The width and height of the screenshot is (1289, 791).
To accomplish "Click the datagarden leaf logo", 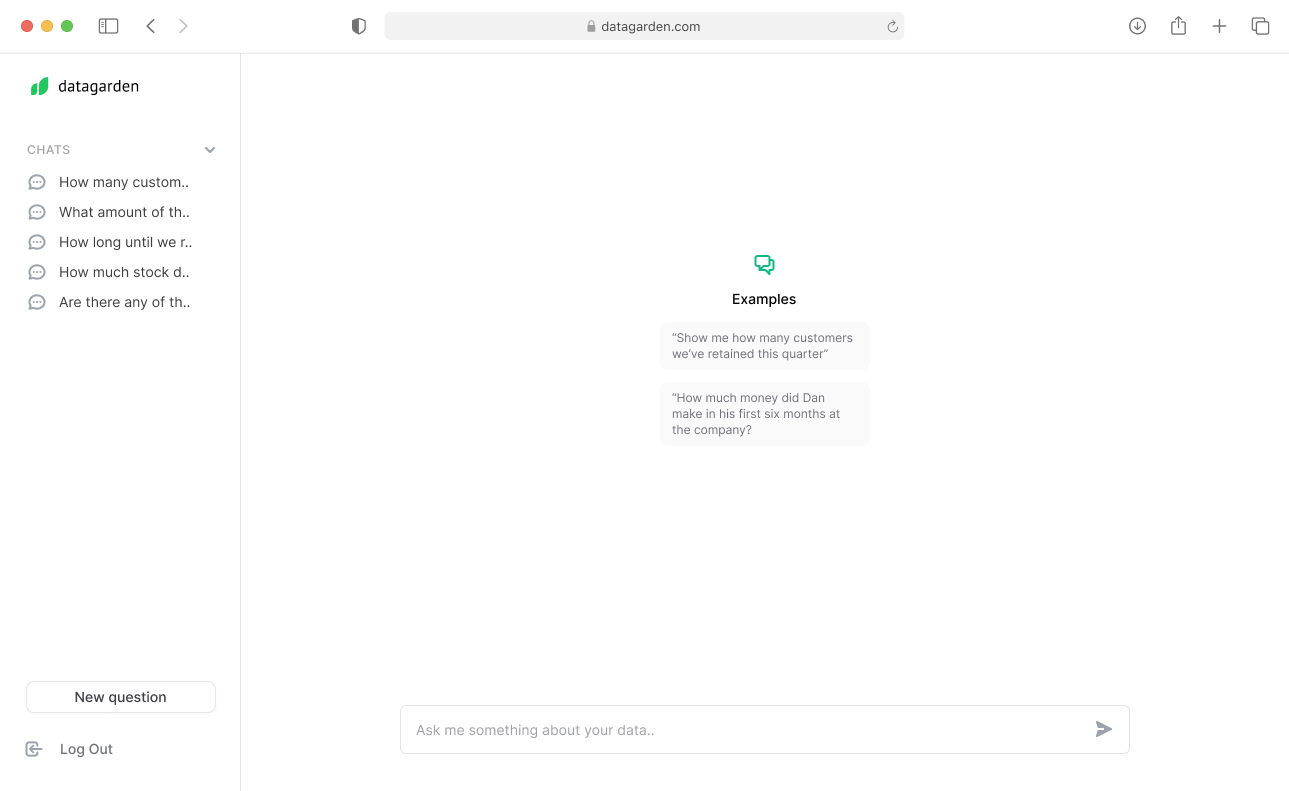I will point(39,87).
